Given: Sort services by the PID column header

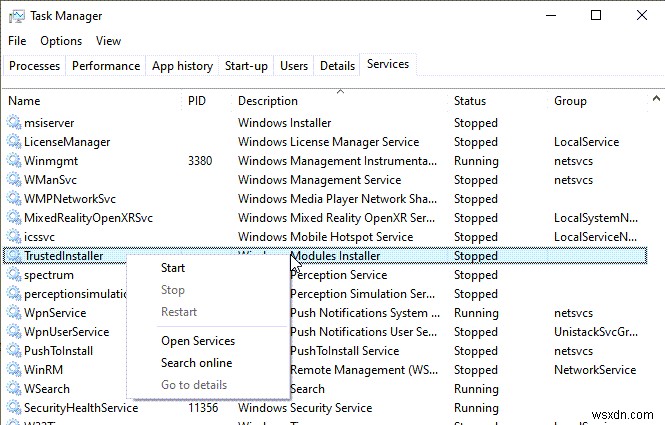Looking at the screenshot, I should (x=197, y=101).
